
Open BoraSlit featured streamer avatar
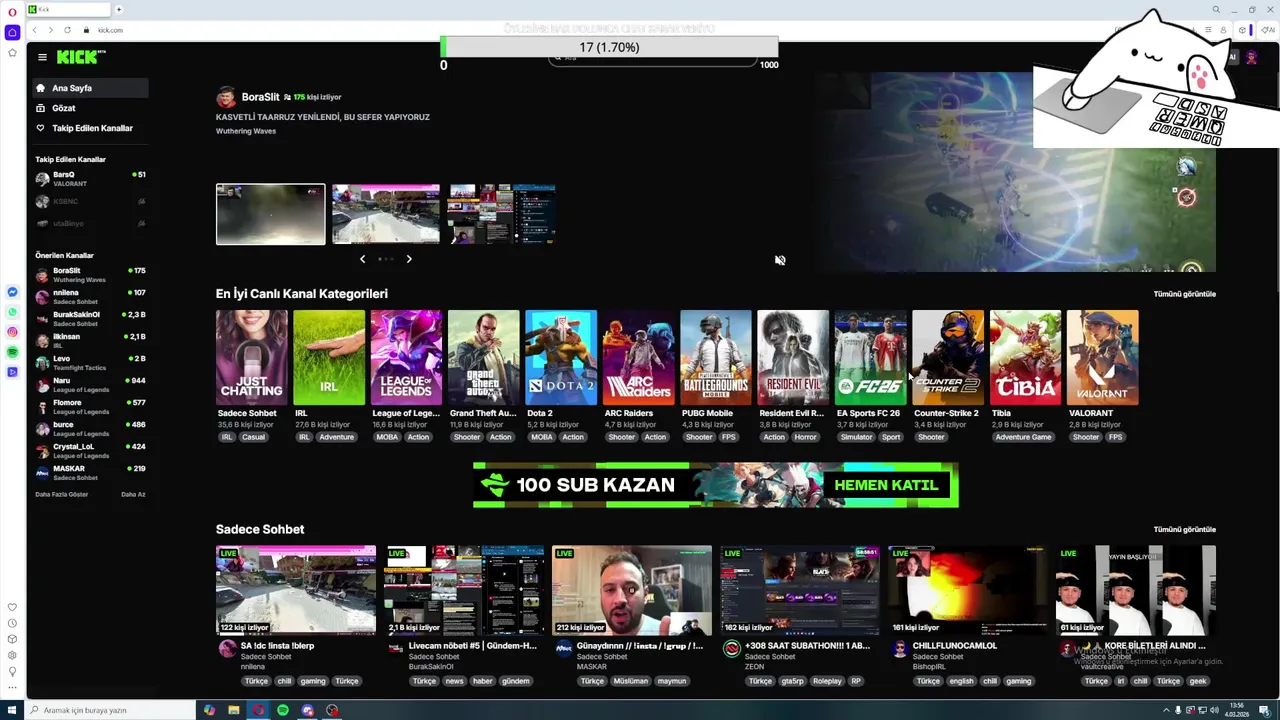pos(226,97)
